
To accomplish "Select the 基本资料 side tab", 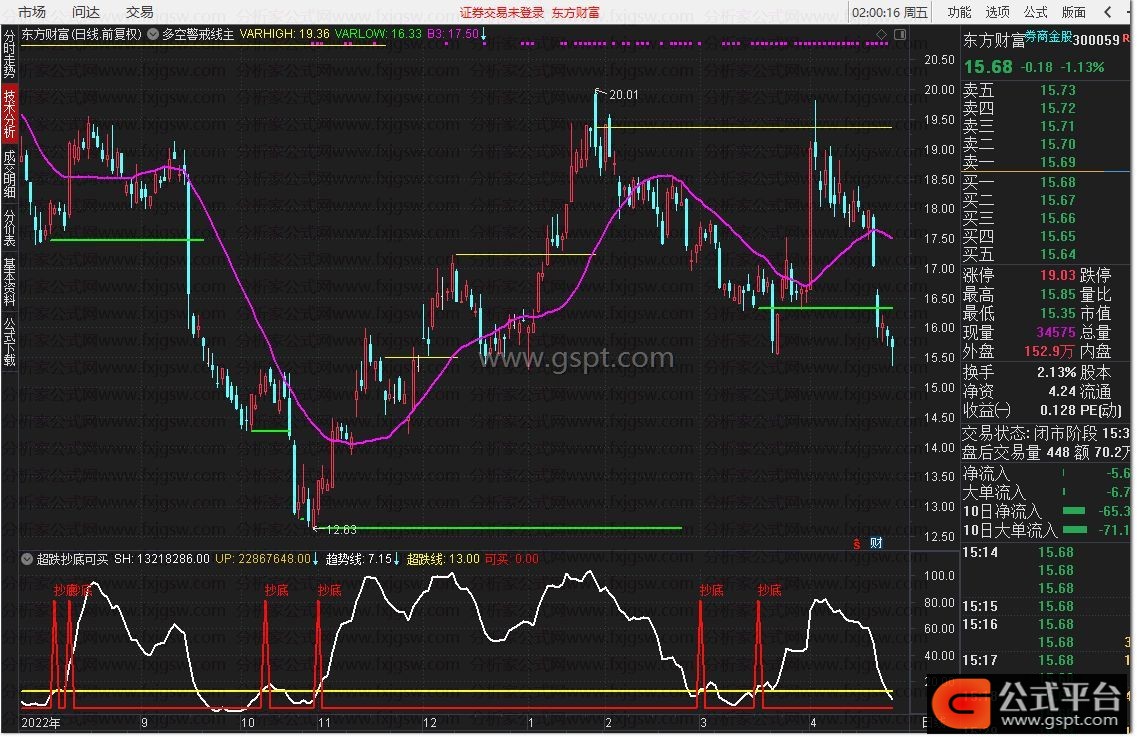I will (x=9, y=281).
